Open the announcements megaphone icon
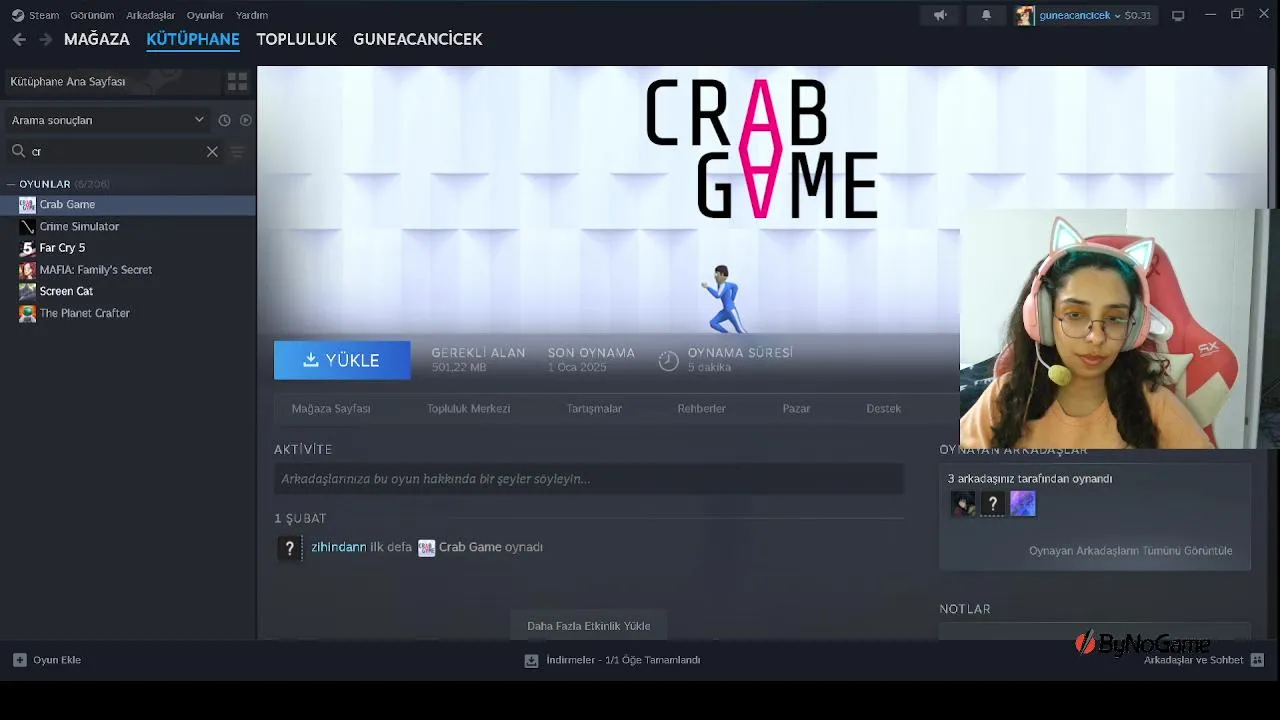The width and height of the screenshot is (1280, 720). tap(940, 15)
